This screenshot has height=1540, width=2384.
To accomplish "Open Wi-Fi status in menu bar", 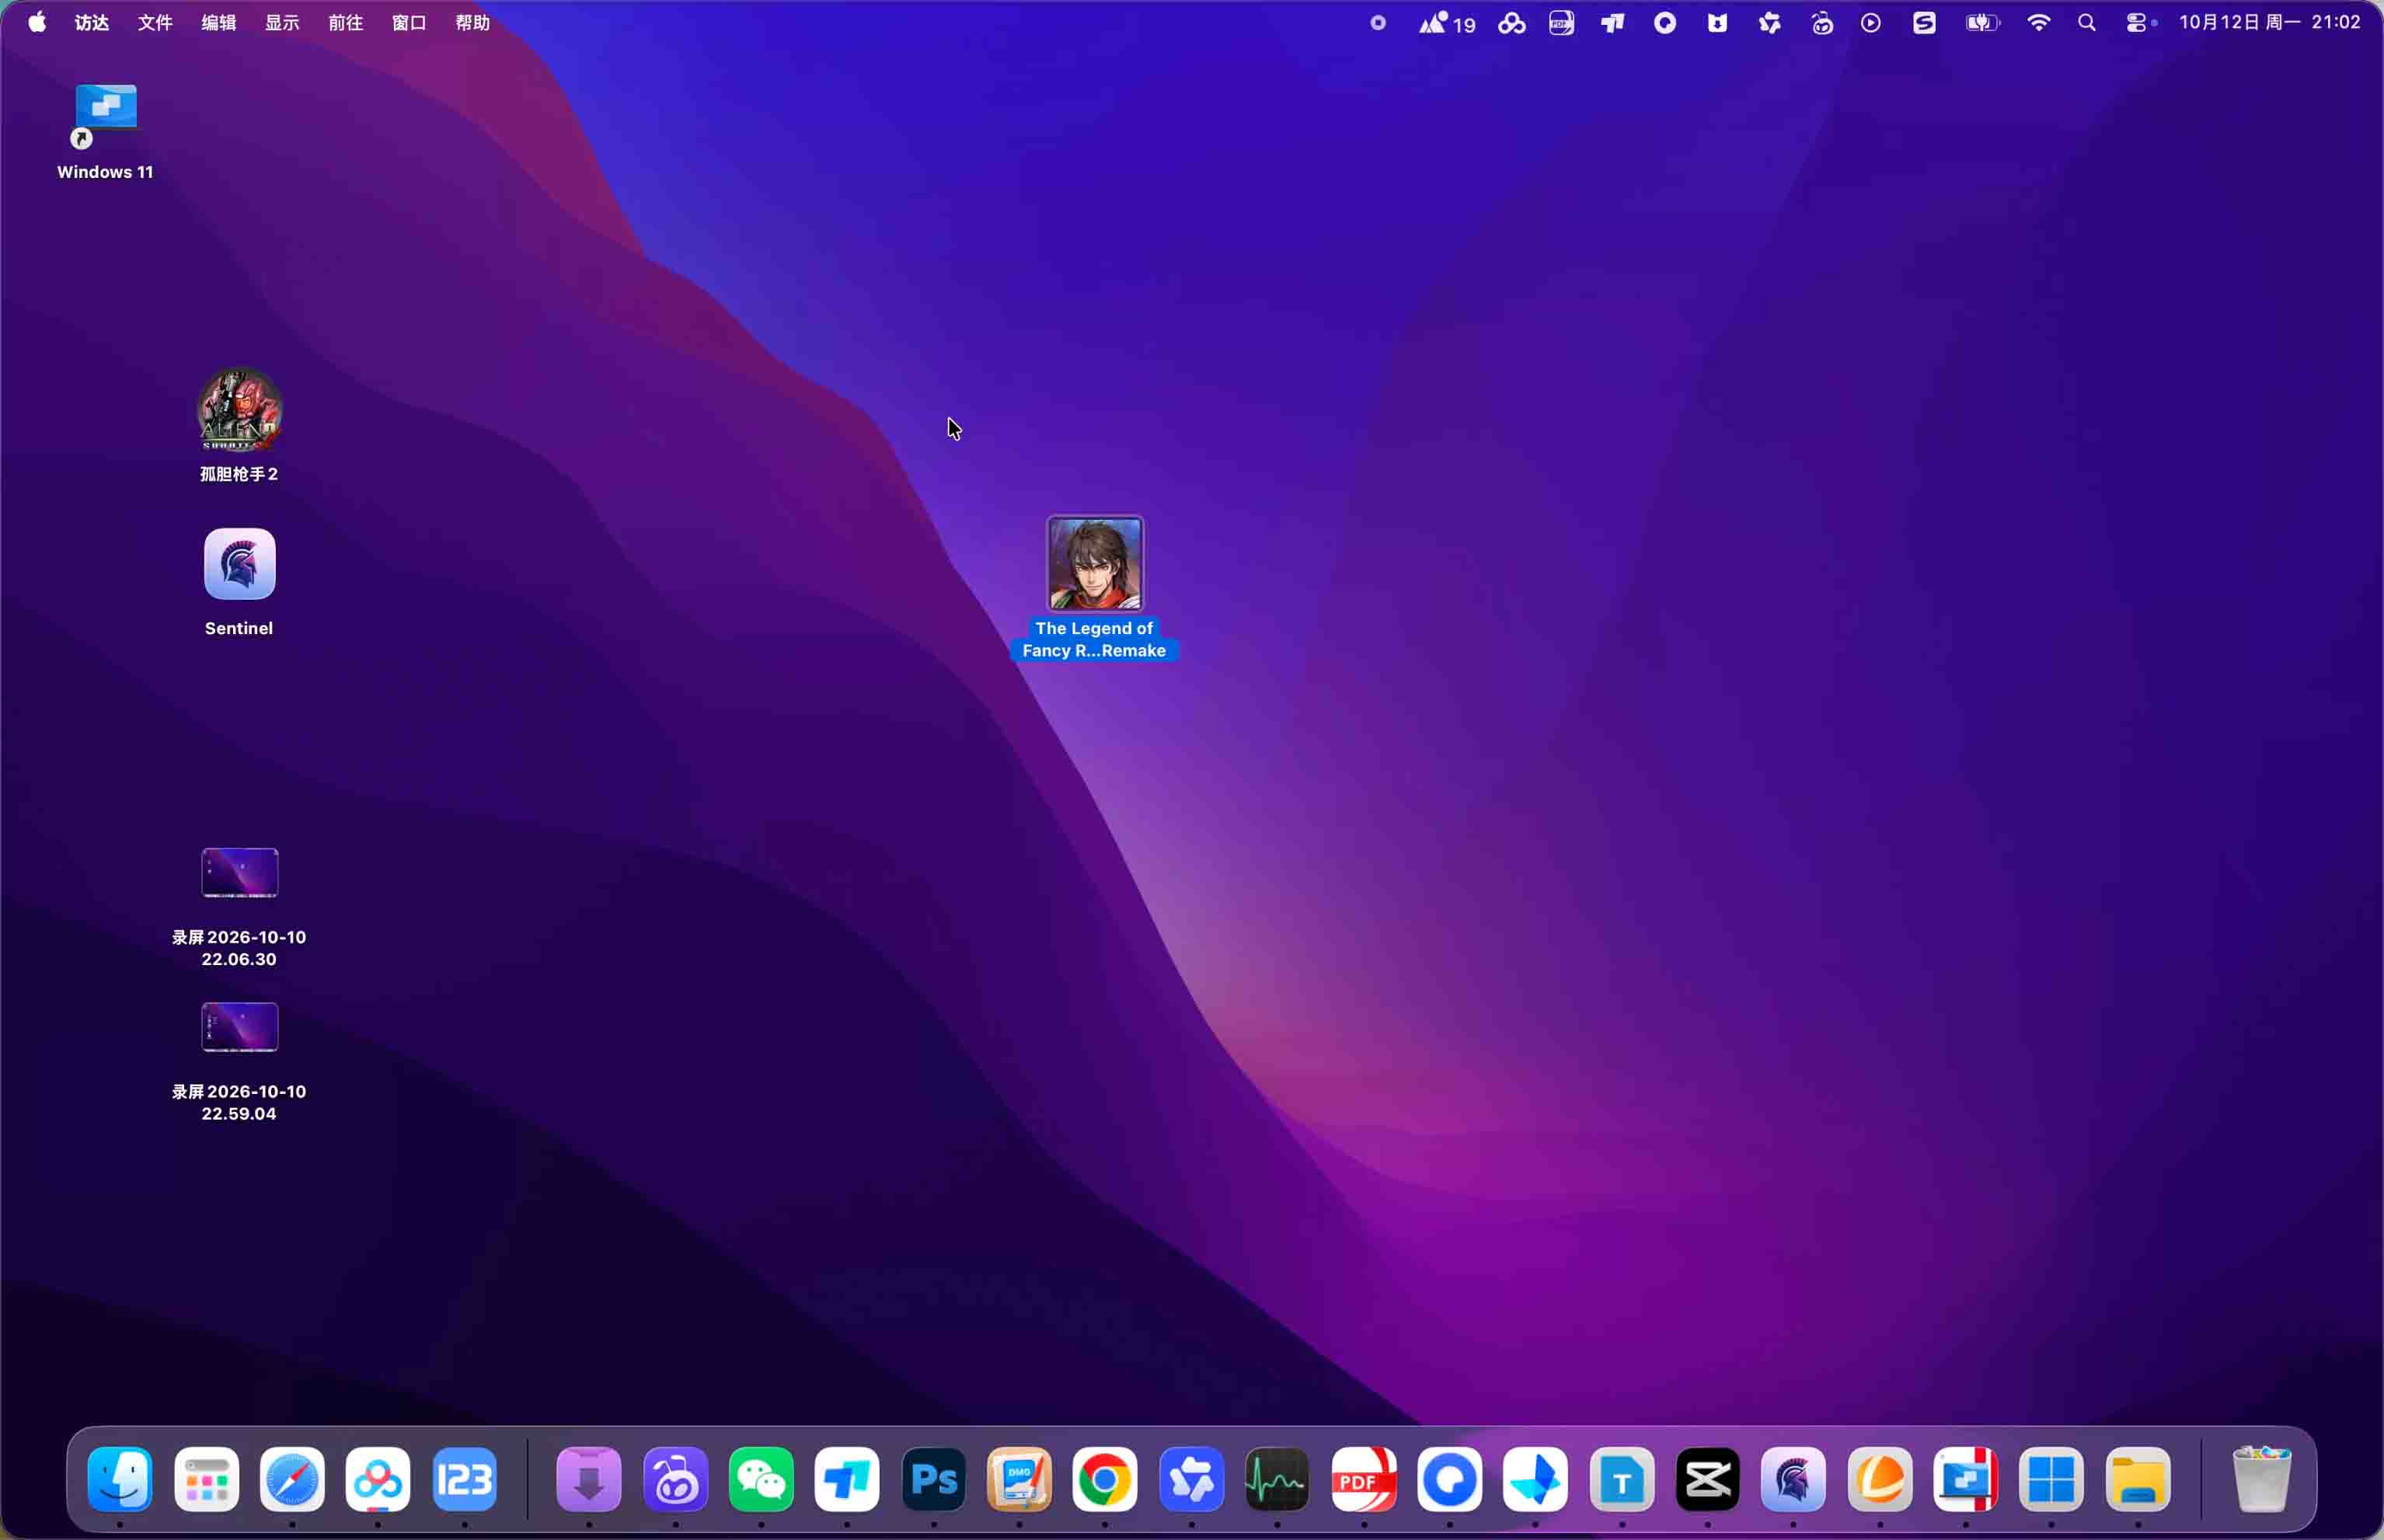I will click(x=2038, y=22).
